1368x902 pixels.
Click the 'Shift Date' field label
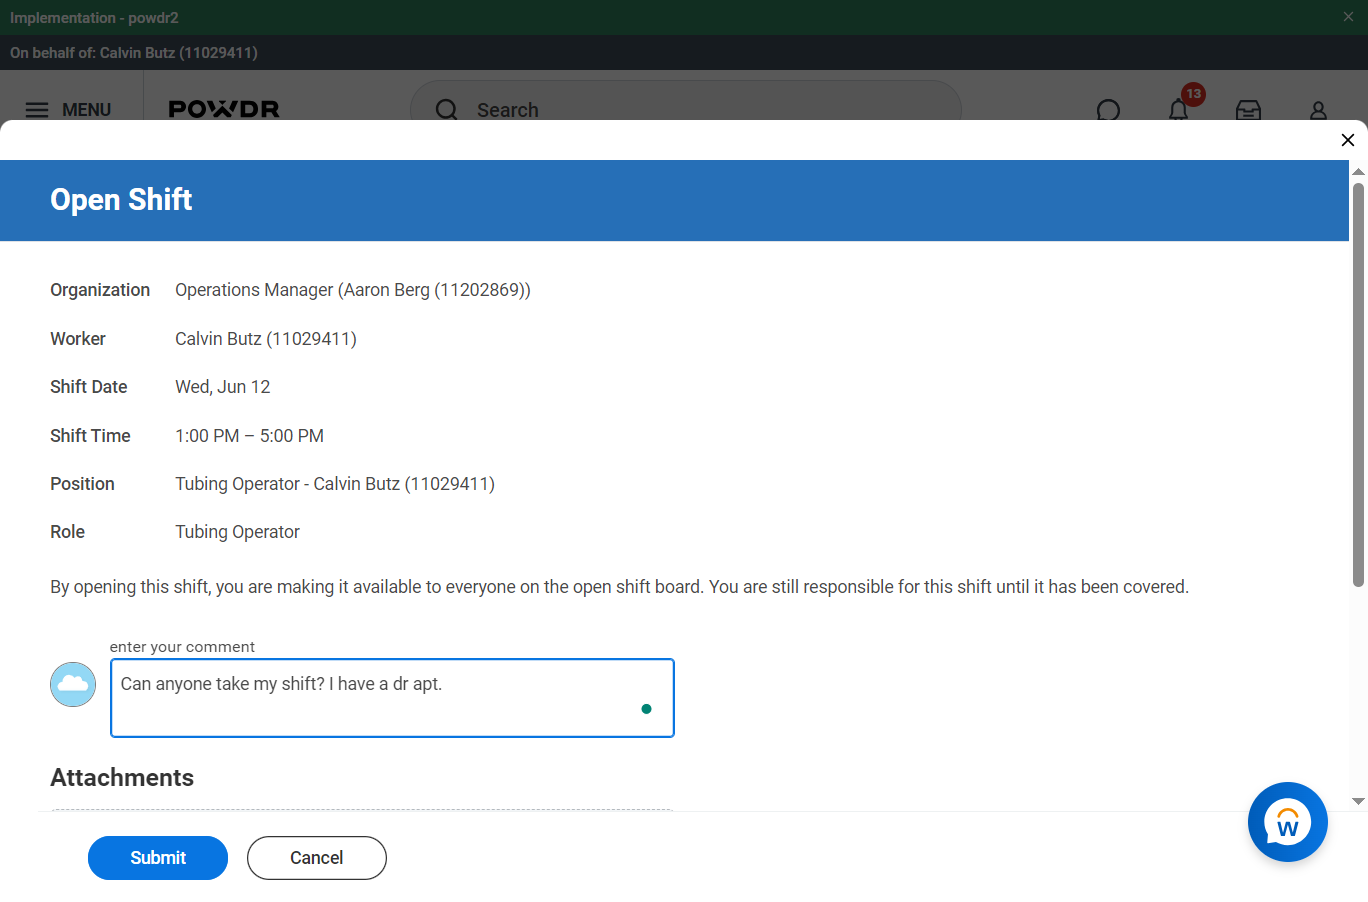(89, 387)
